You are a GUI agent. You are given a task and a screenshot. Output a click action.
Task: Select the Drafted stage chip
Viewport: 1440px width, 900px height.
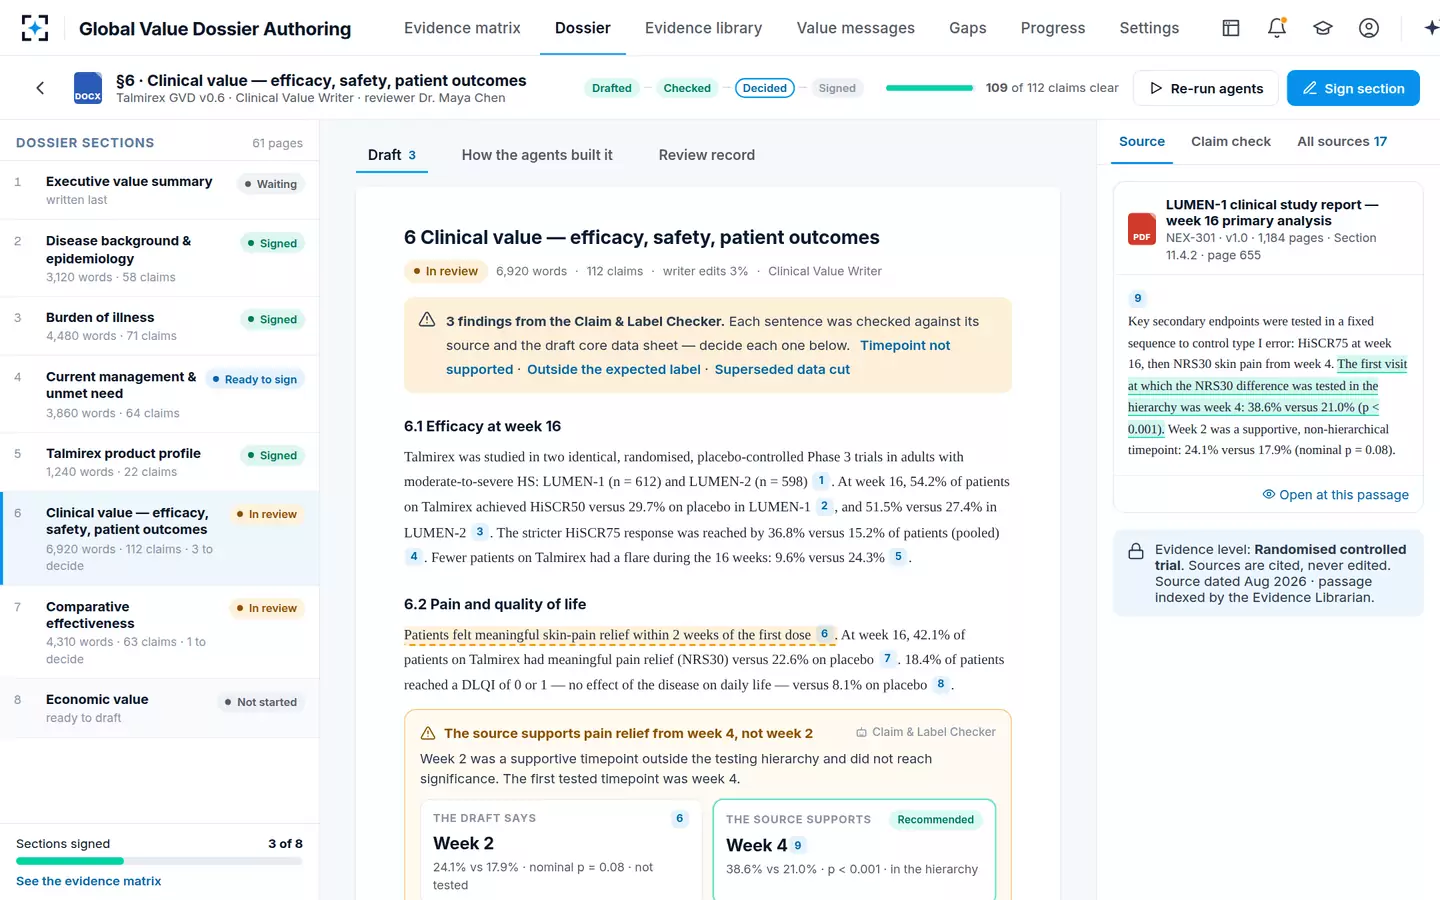coord(612,88)
